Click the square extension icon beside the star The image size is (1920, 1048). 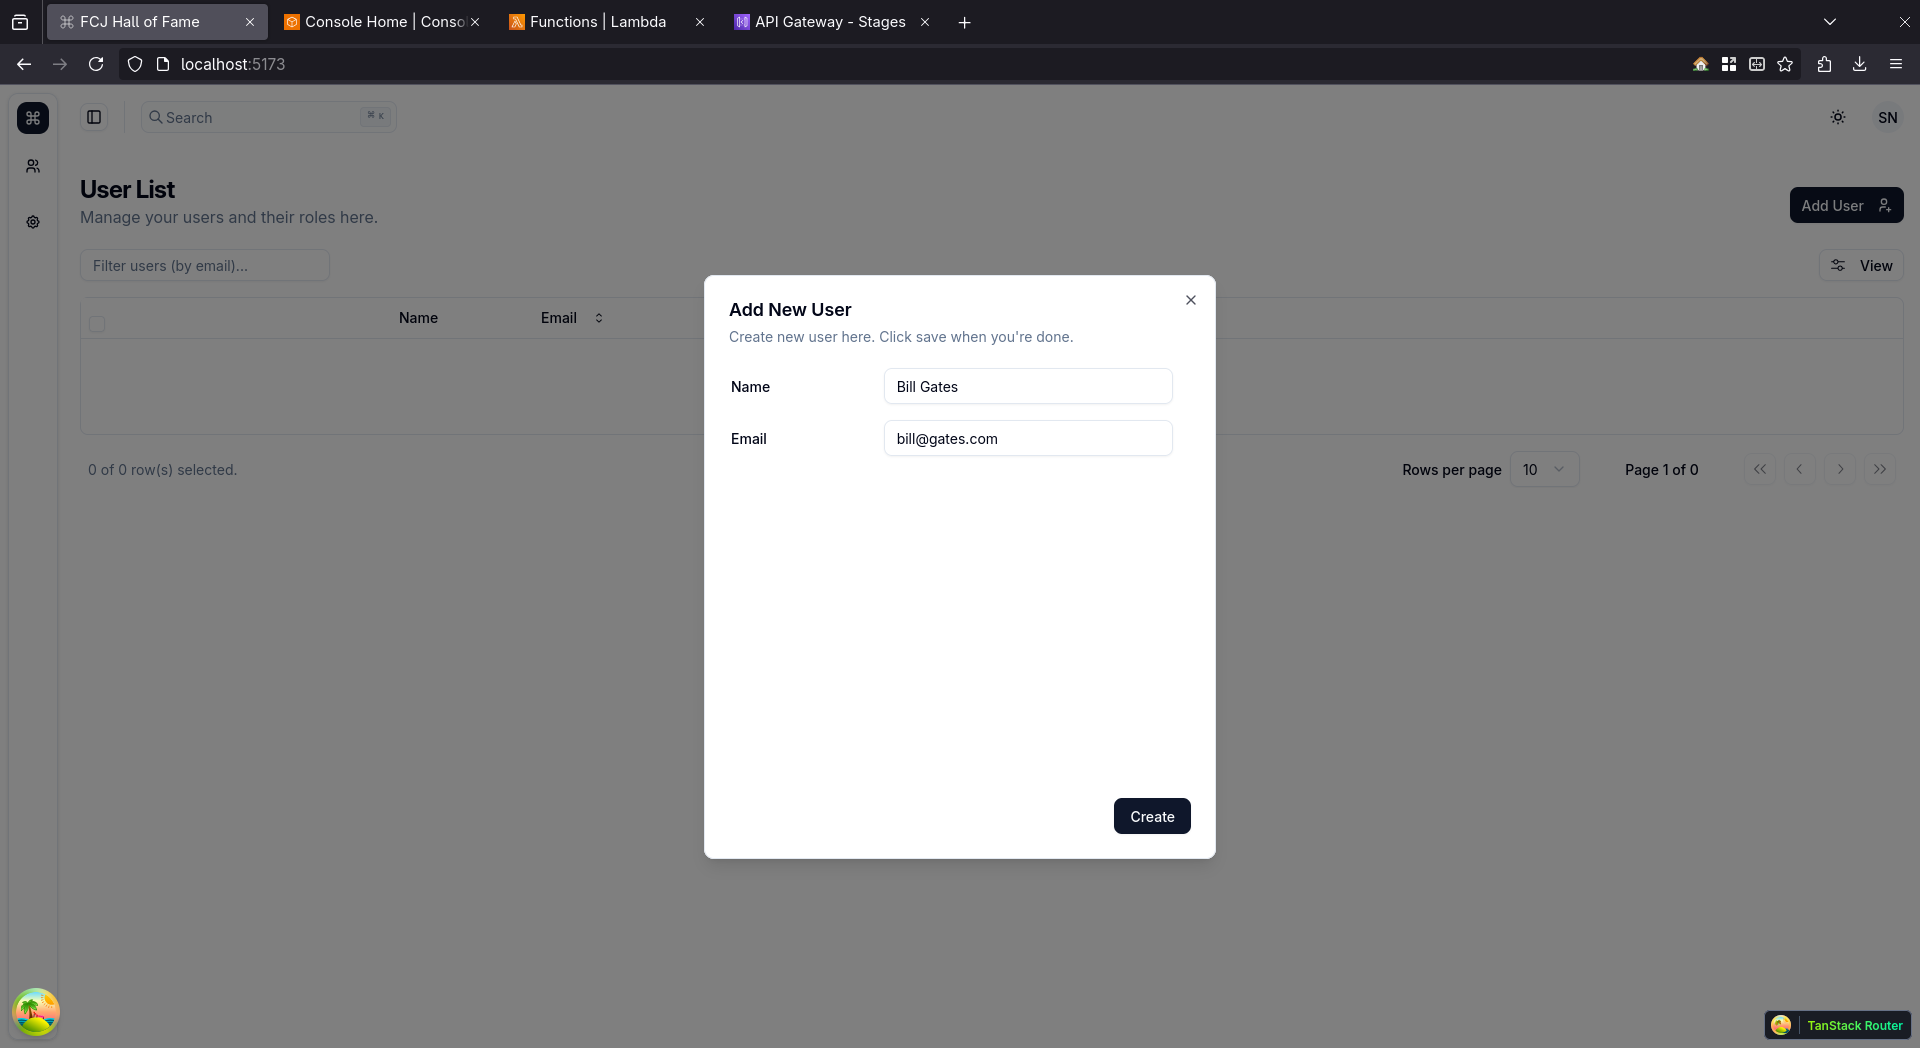coord(1757,64)
